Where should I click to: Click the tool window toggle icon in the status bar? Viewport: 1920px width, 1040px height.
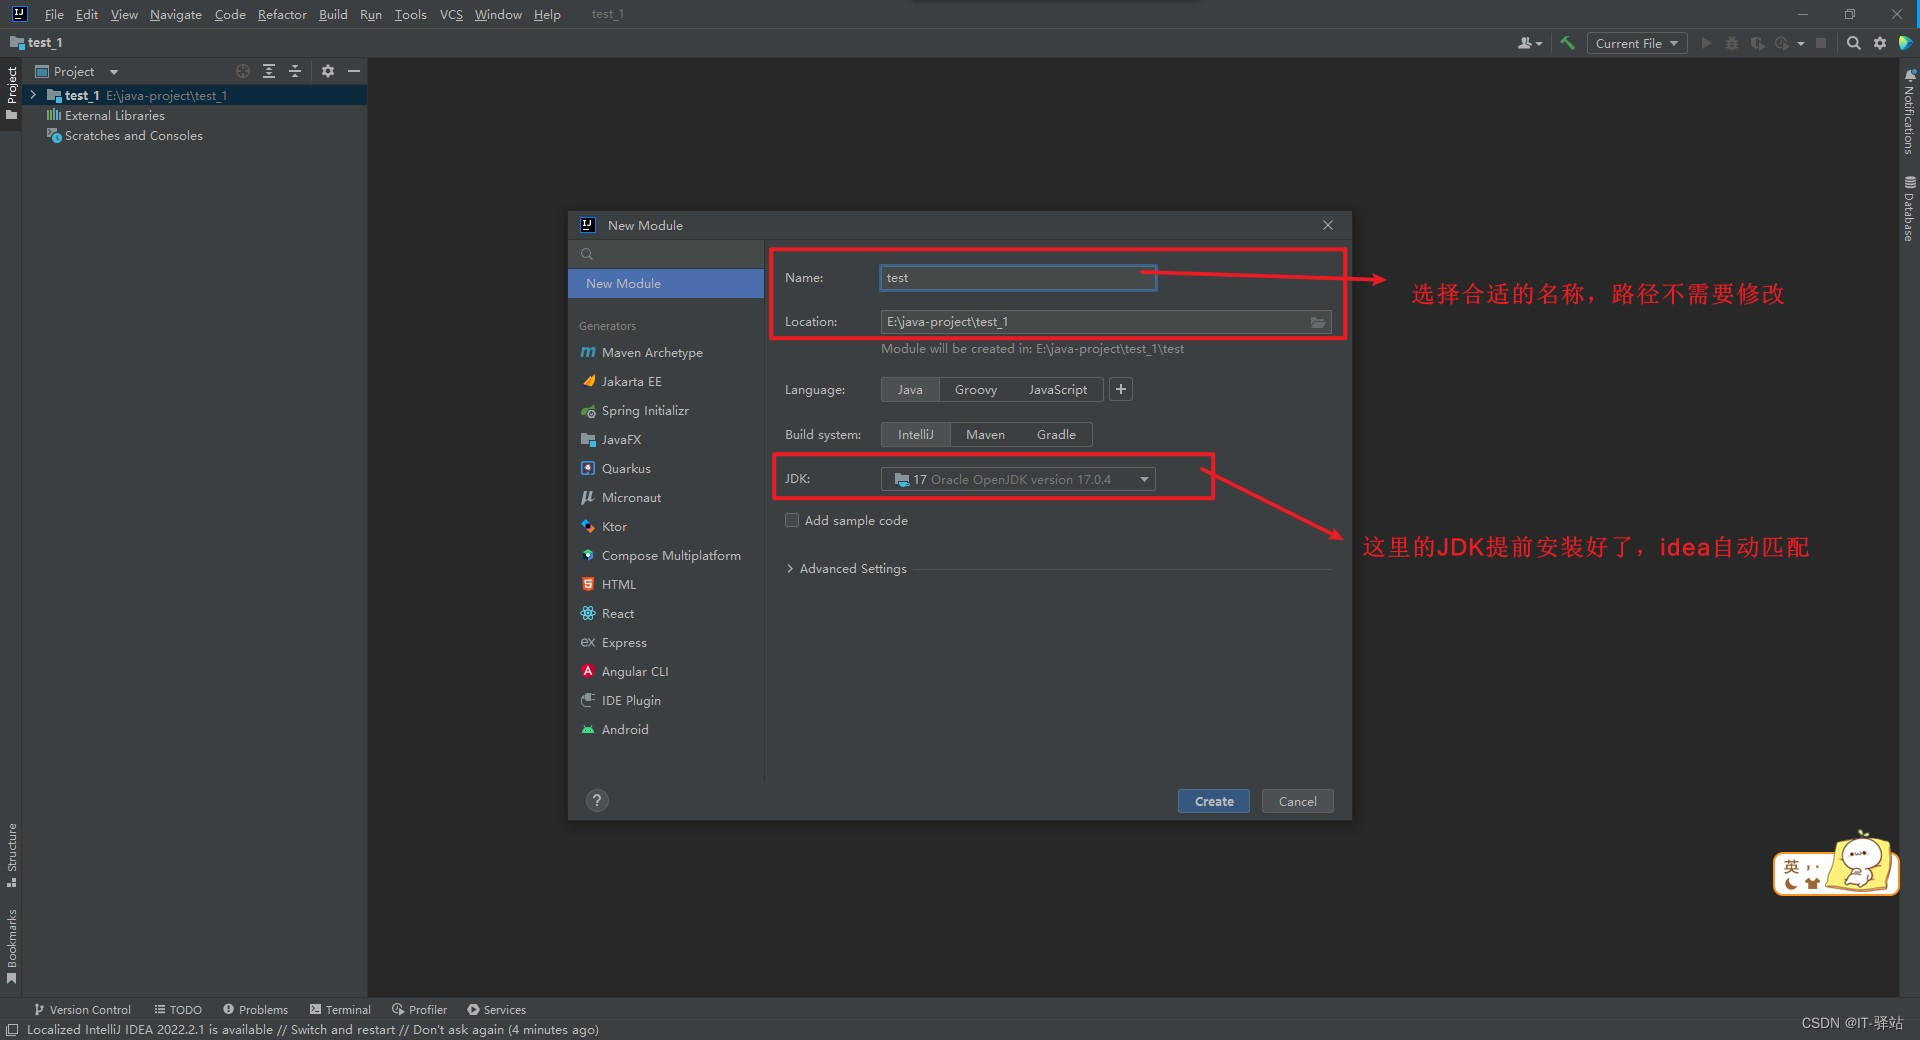12,1030
